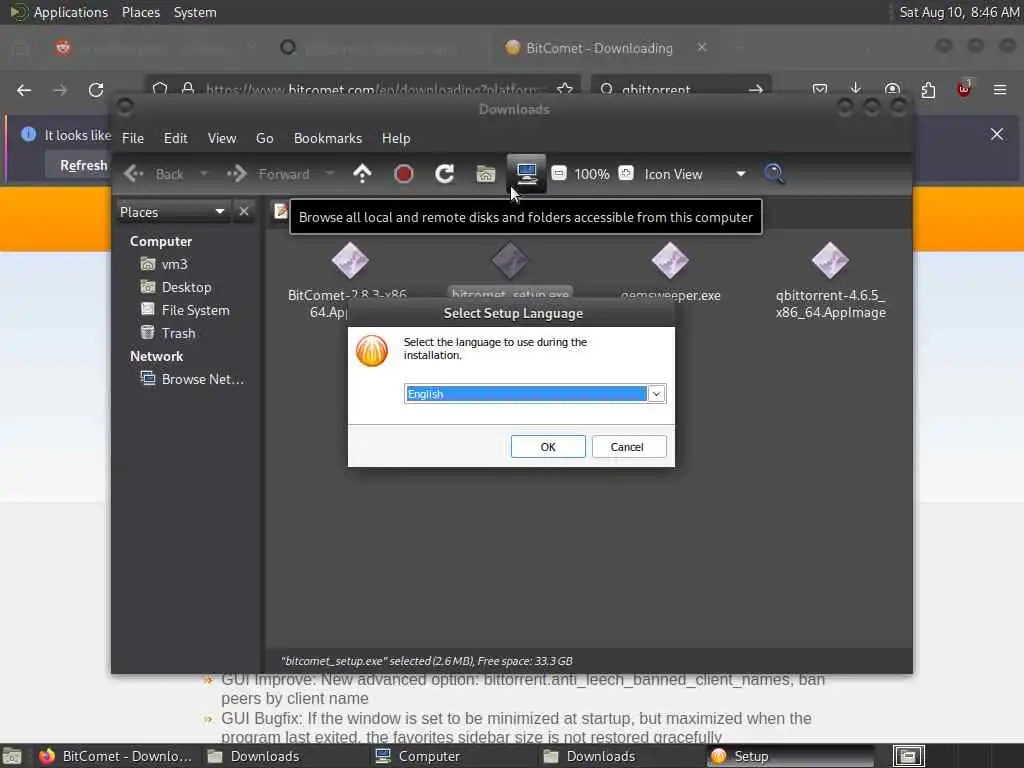Open the View menu in file manager
Viewport: 1024px width, 768px height.
222,138
